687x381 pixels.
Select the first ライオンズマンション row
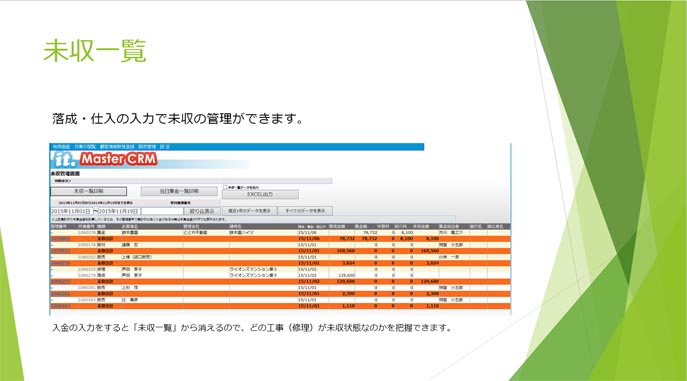tap(280, 269)
